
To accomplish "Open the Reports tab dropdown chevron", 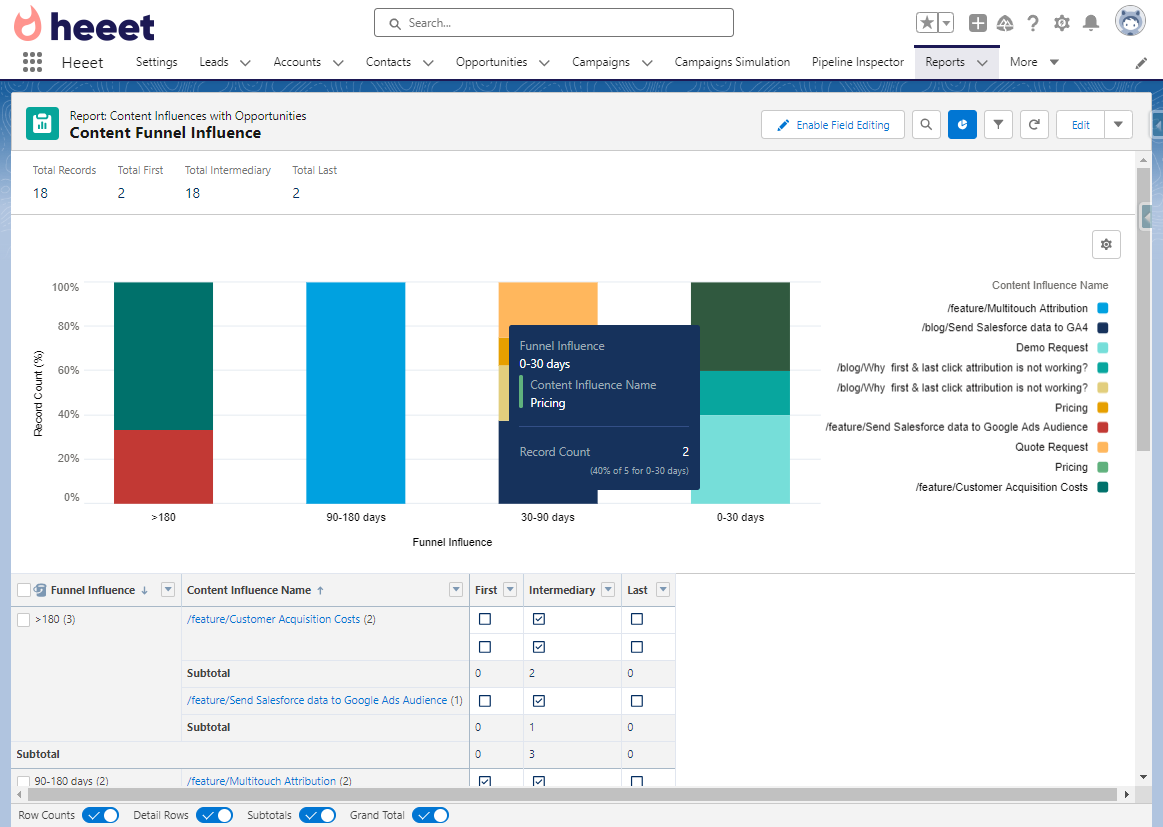I will [982, 63].
